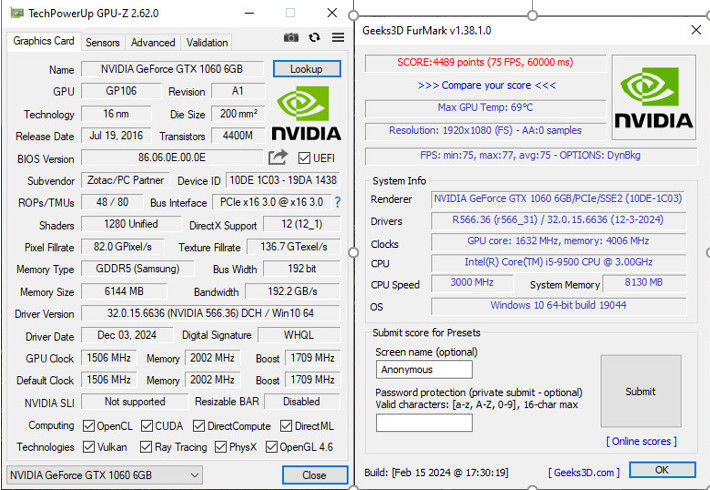Toggle the OpenCL checkbox
Viewport: 710px width, 490px height.
click(x=89, y=426)
